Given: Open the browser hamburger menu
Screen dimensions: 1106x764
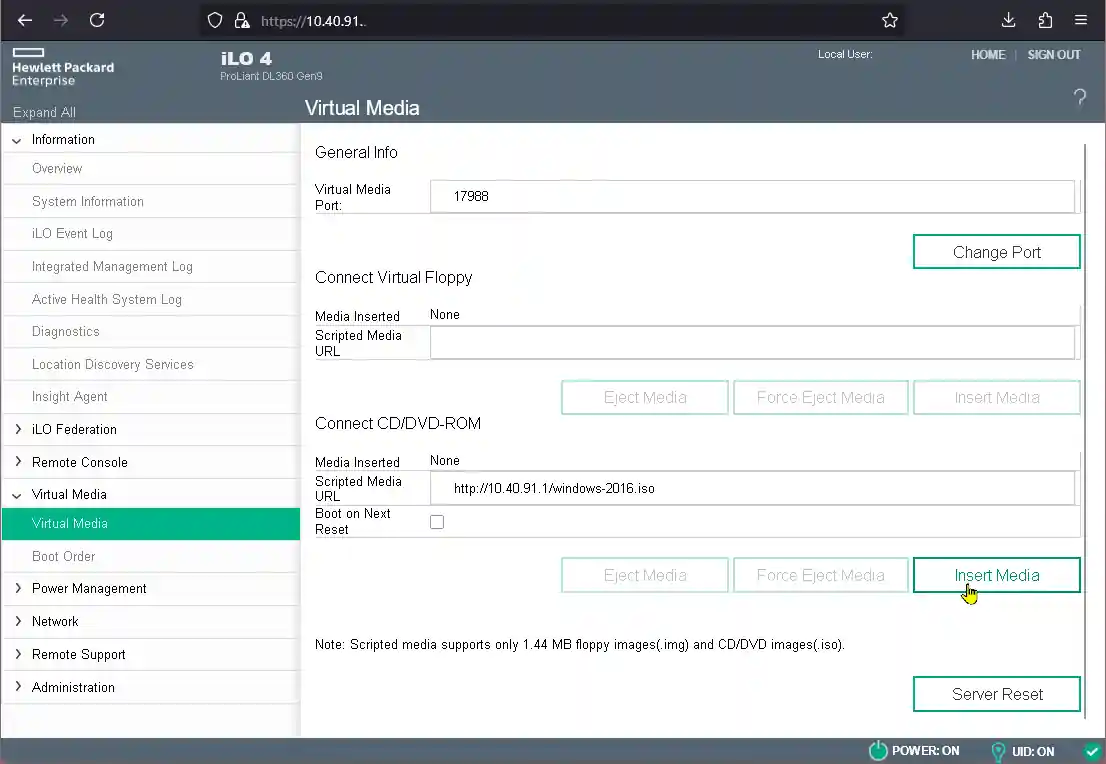Looking at the screenshot, I should (1081, 20).
